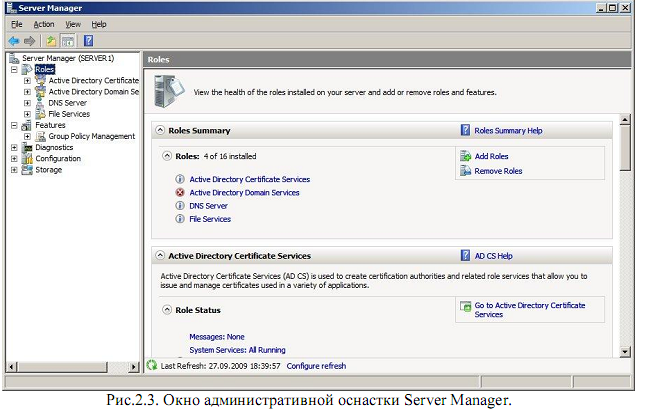Toggle the Show/Hide console tree icon
Screen dimensions: 648x413
(x=68, y=41)
